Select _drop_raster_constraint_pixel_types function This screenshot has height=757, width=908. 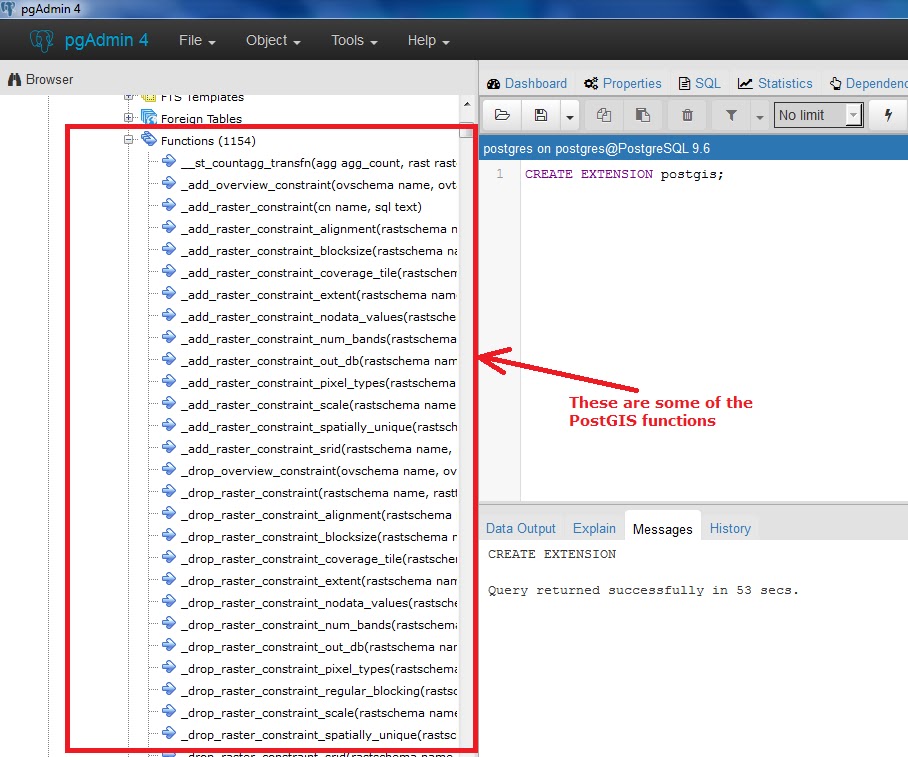318,669
